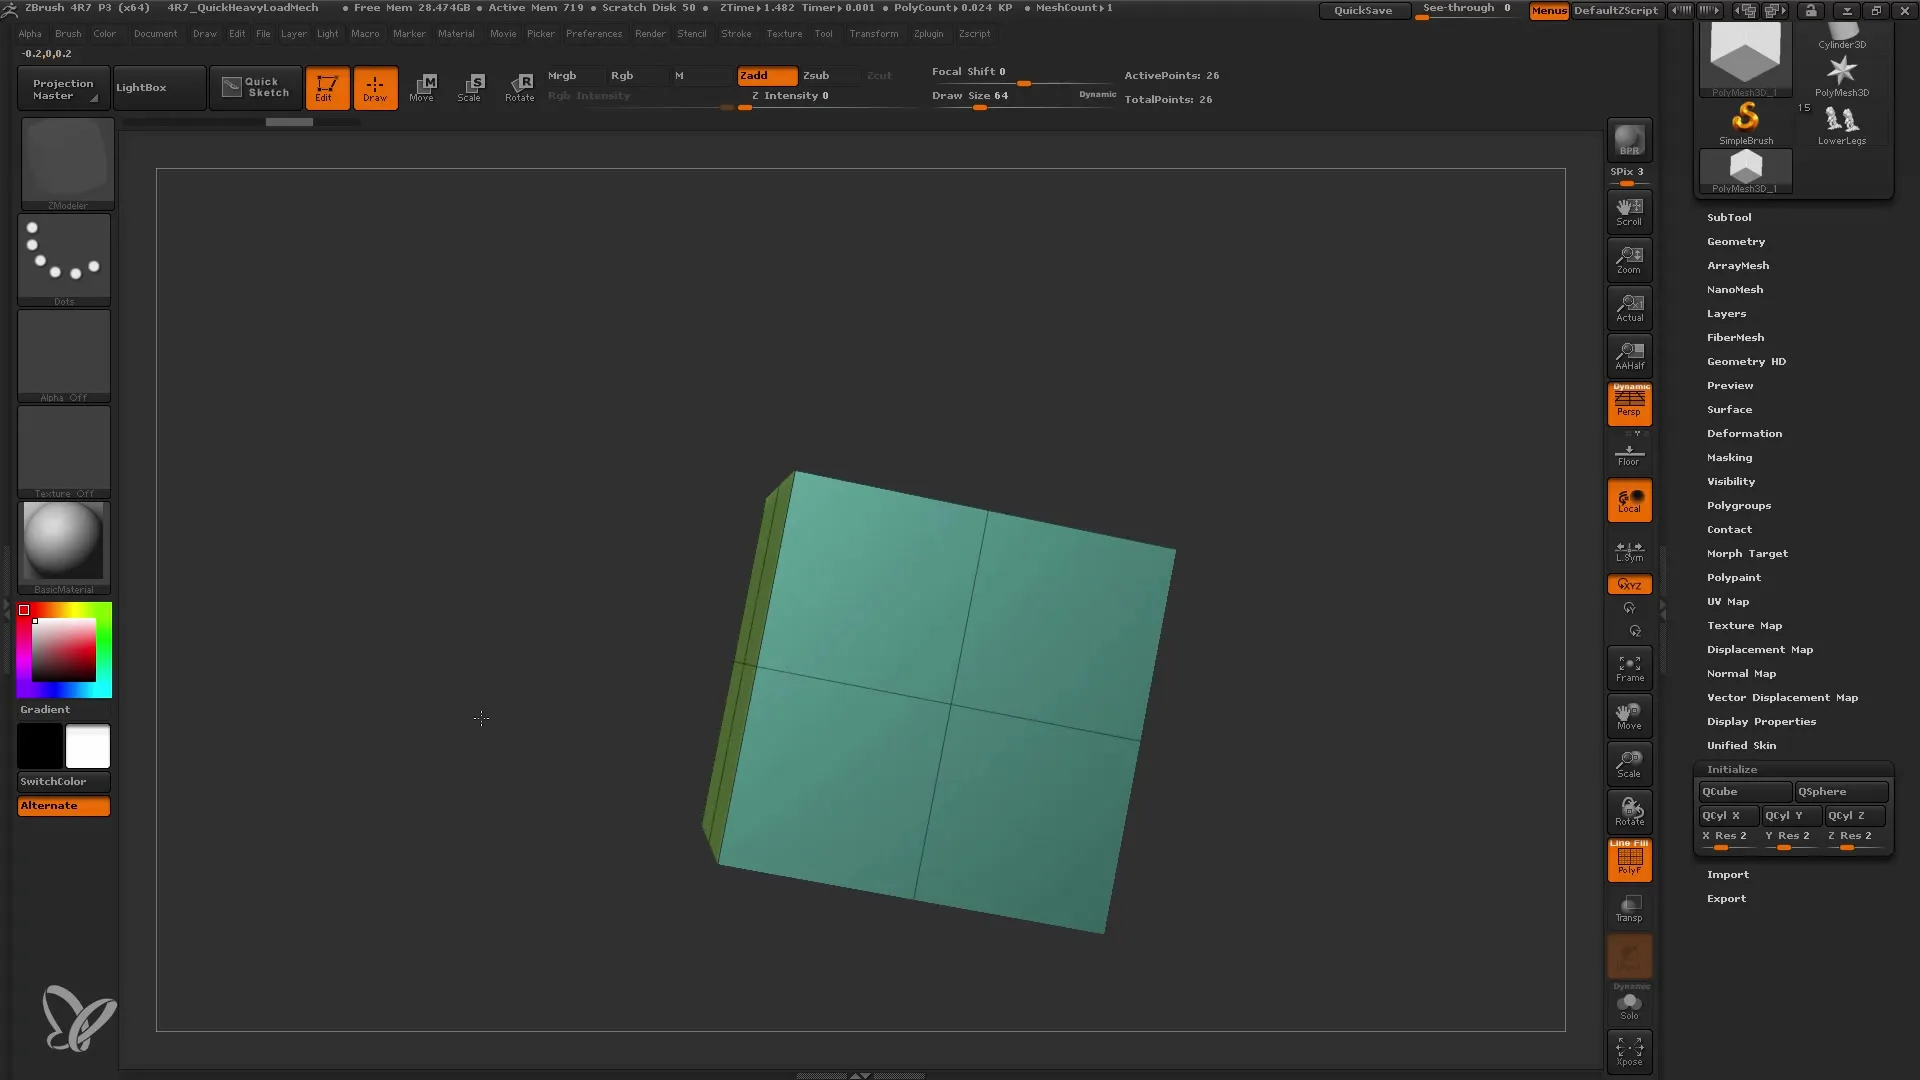The height and width of the screenshot is (1080, 1920).
Task: Click the Local transformation icon
Action: pos(1629,501)
